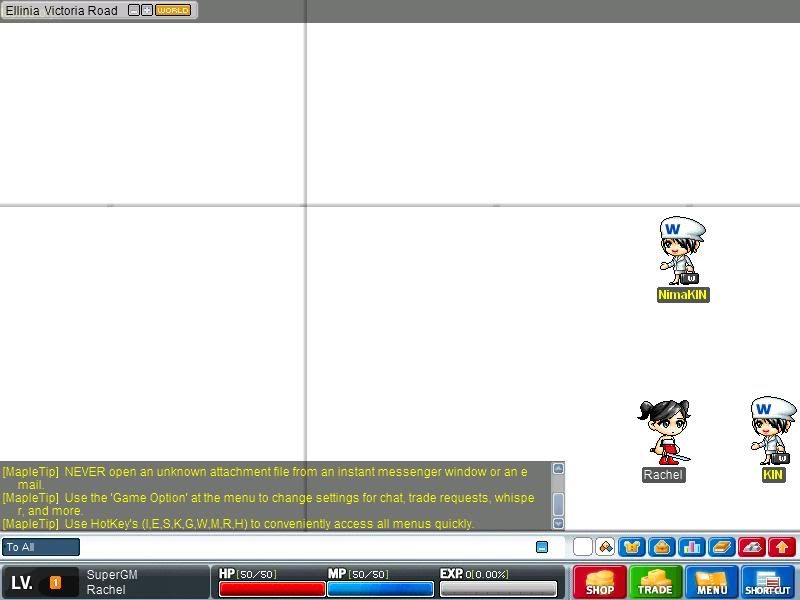The image size is (800, 600).
Task: Collapse the minimap with minus button
Action: click(x=134, y=10)
